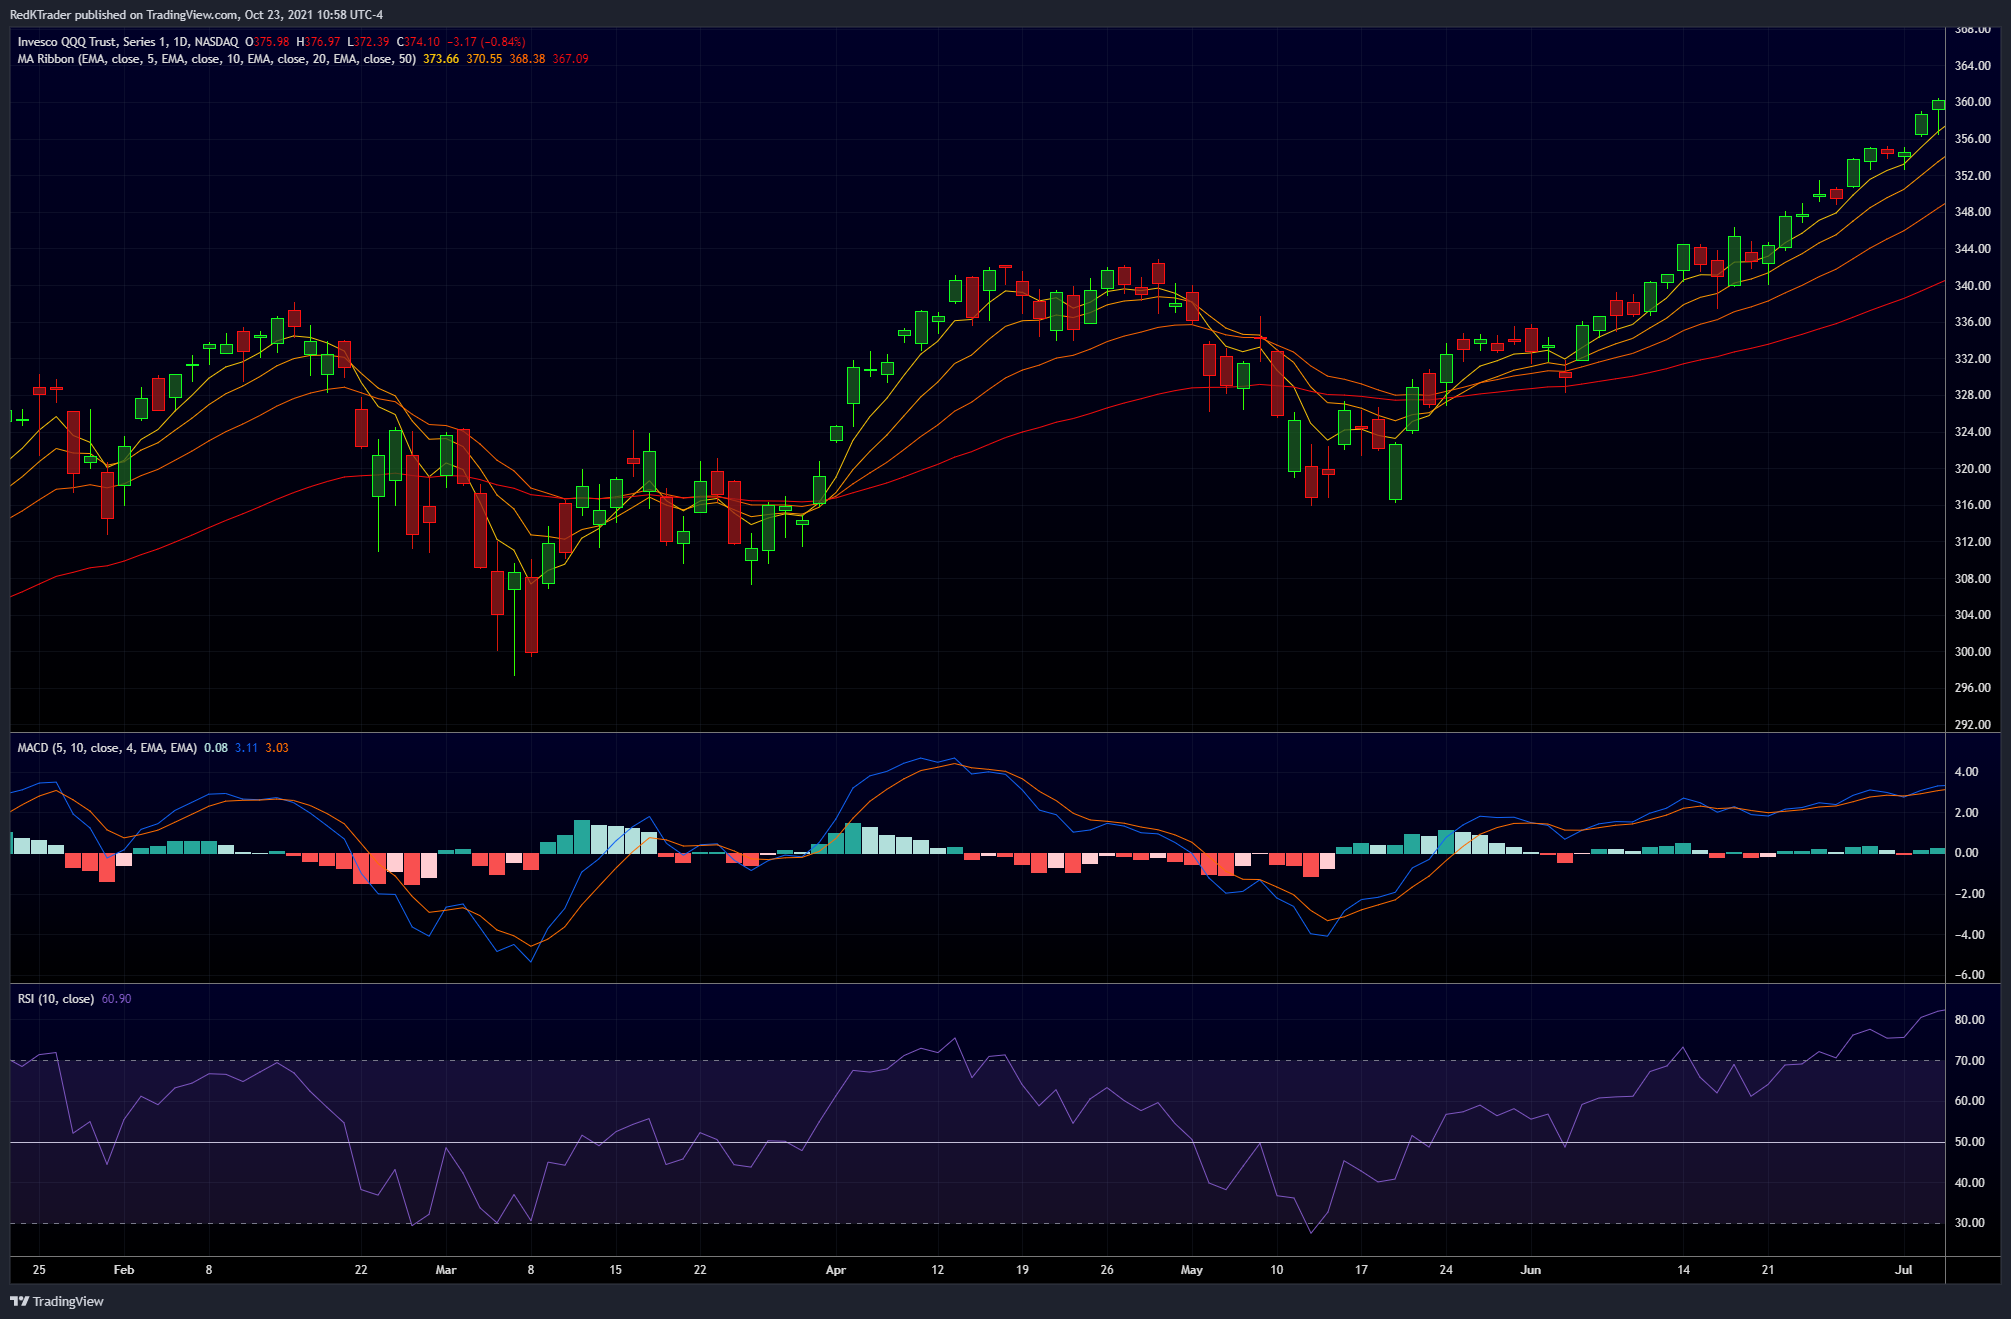The width and height of the screenshot is (2011, 1319).
Task: Click the Jun label on time axis
Action: (x=1531, y=1270)
